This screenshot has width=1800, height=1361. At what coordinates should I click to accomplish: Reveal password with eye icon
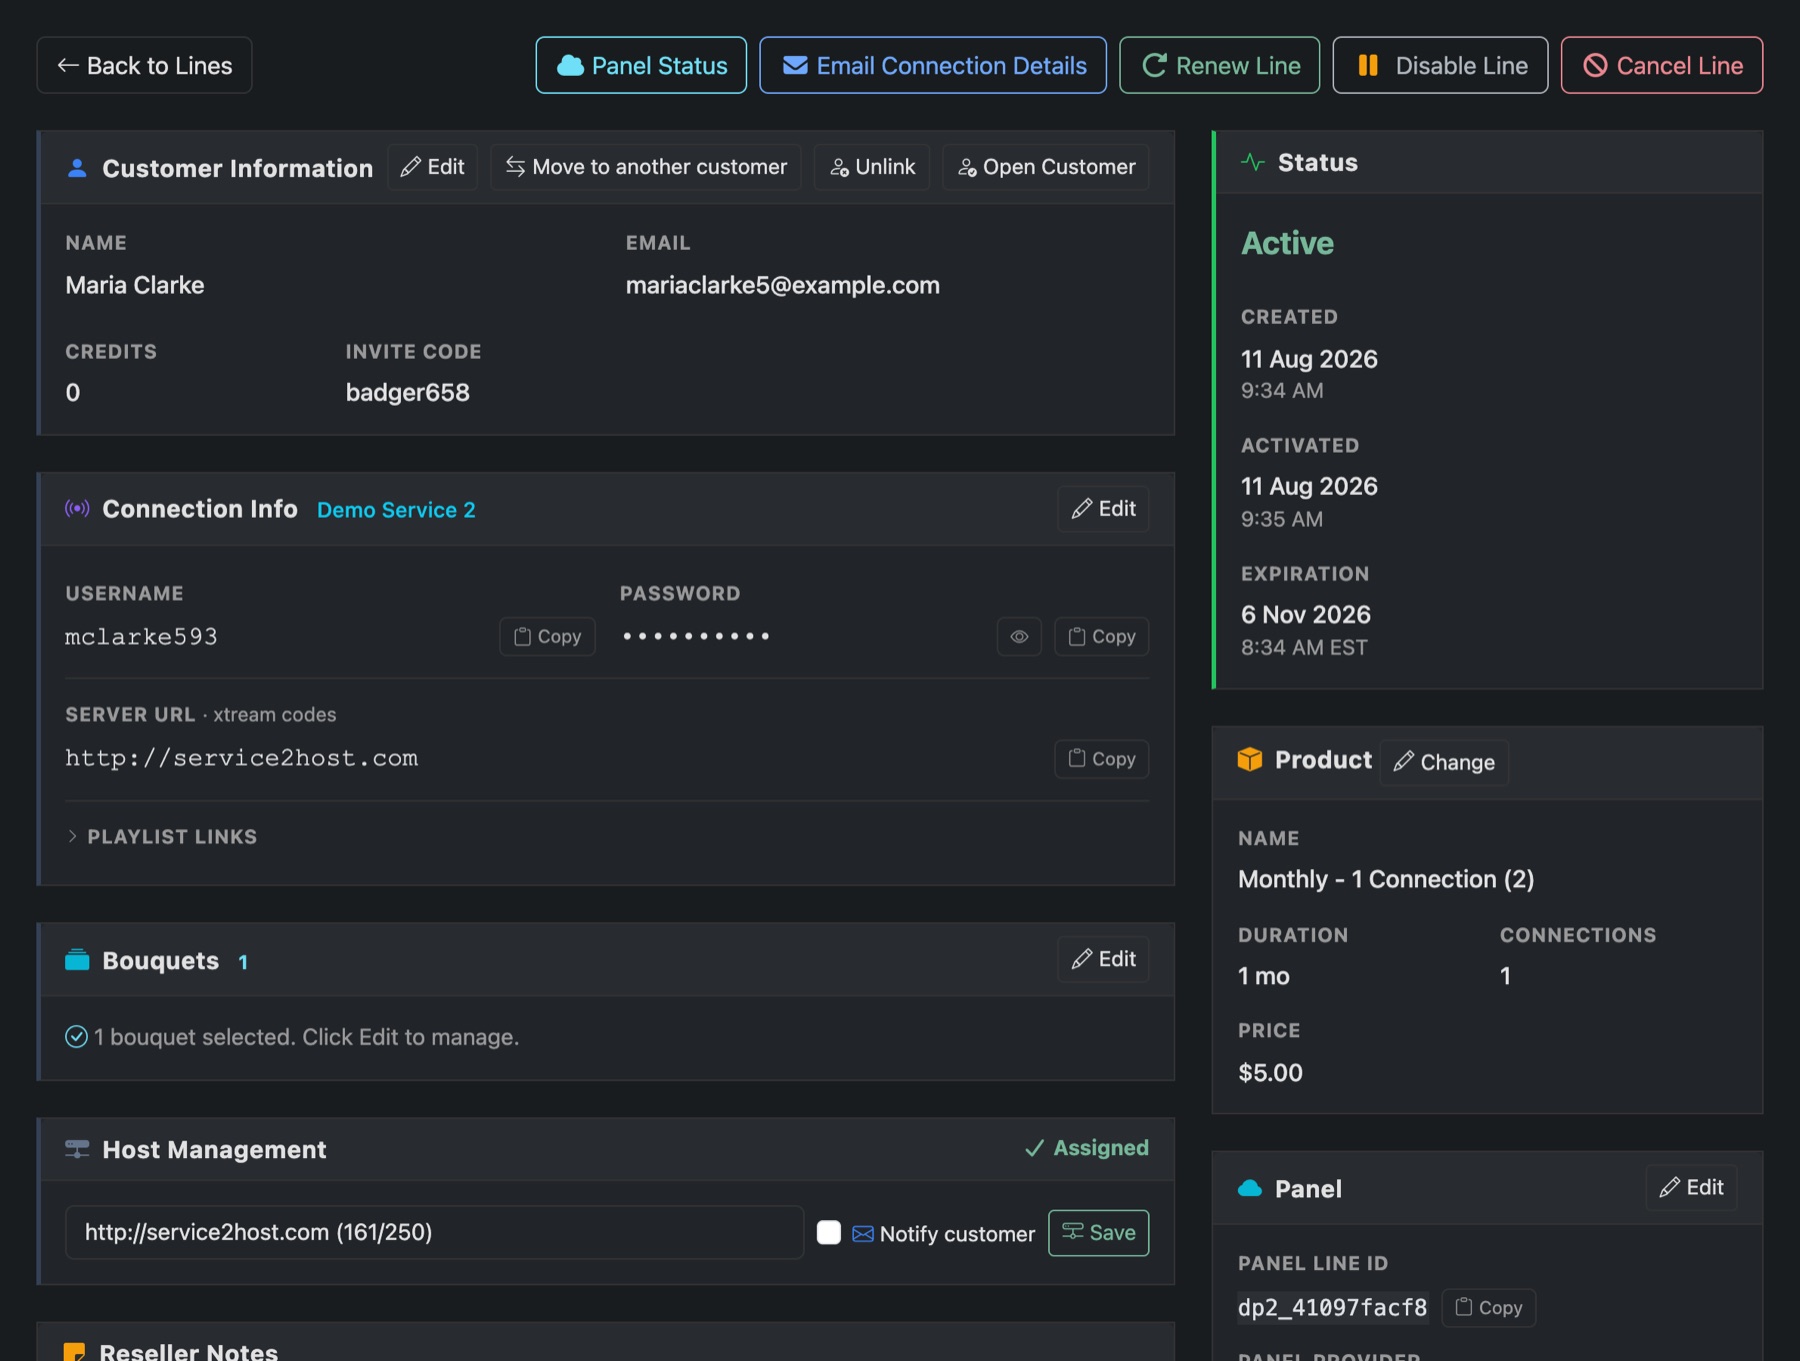coord(1019,637)
